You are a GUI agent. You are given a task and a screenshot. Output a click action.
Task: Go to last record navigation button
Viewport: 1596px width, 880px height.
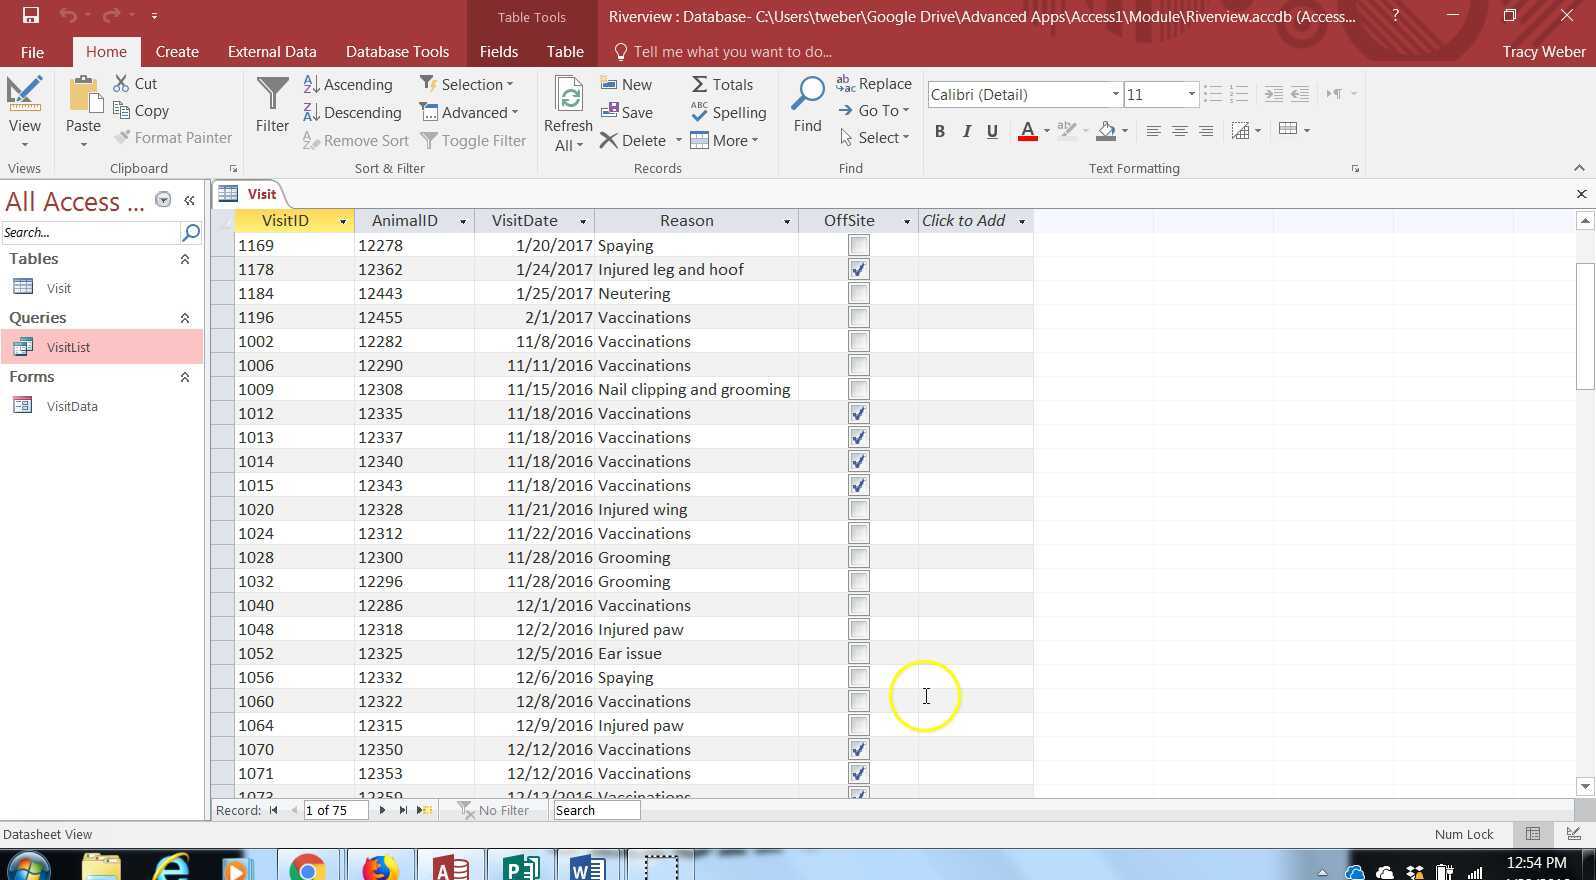coord(403,810)
